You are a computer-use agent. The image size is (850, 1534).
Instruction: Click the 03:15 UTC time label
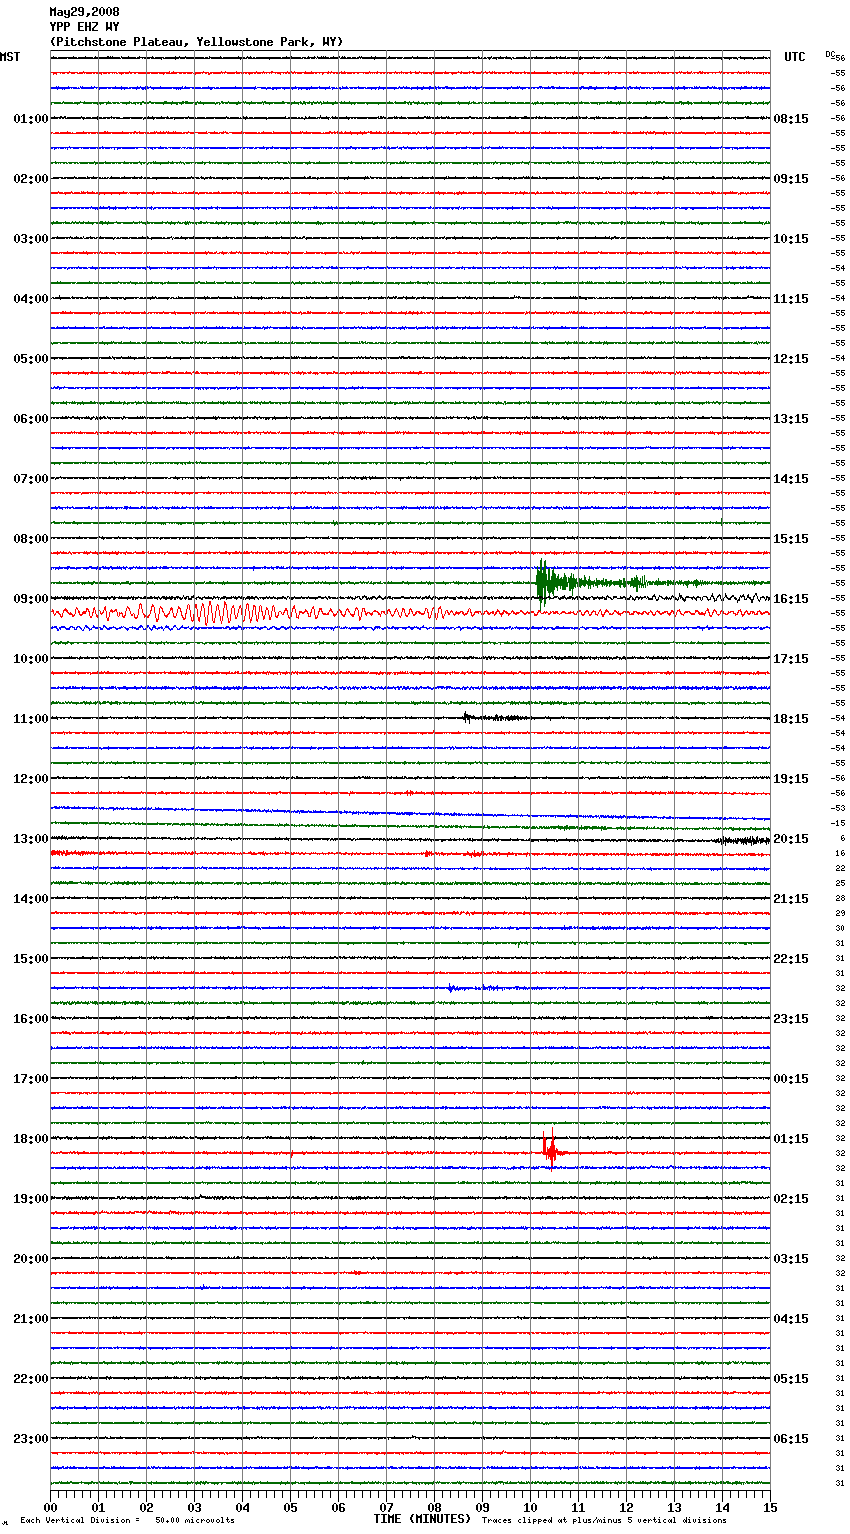791,1259
